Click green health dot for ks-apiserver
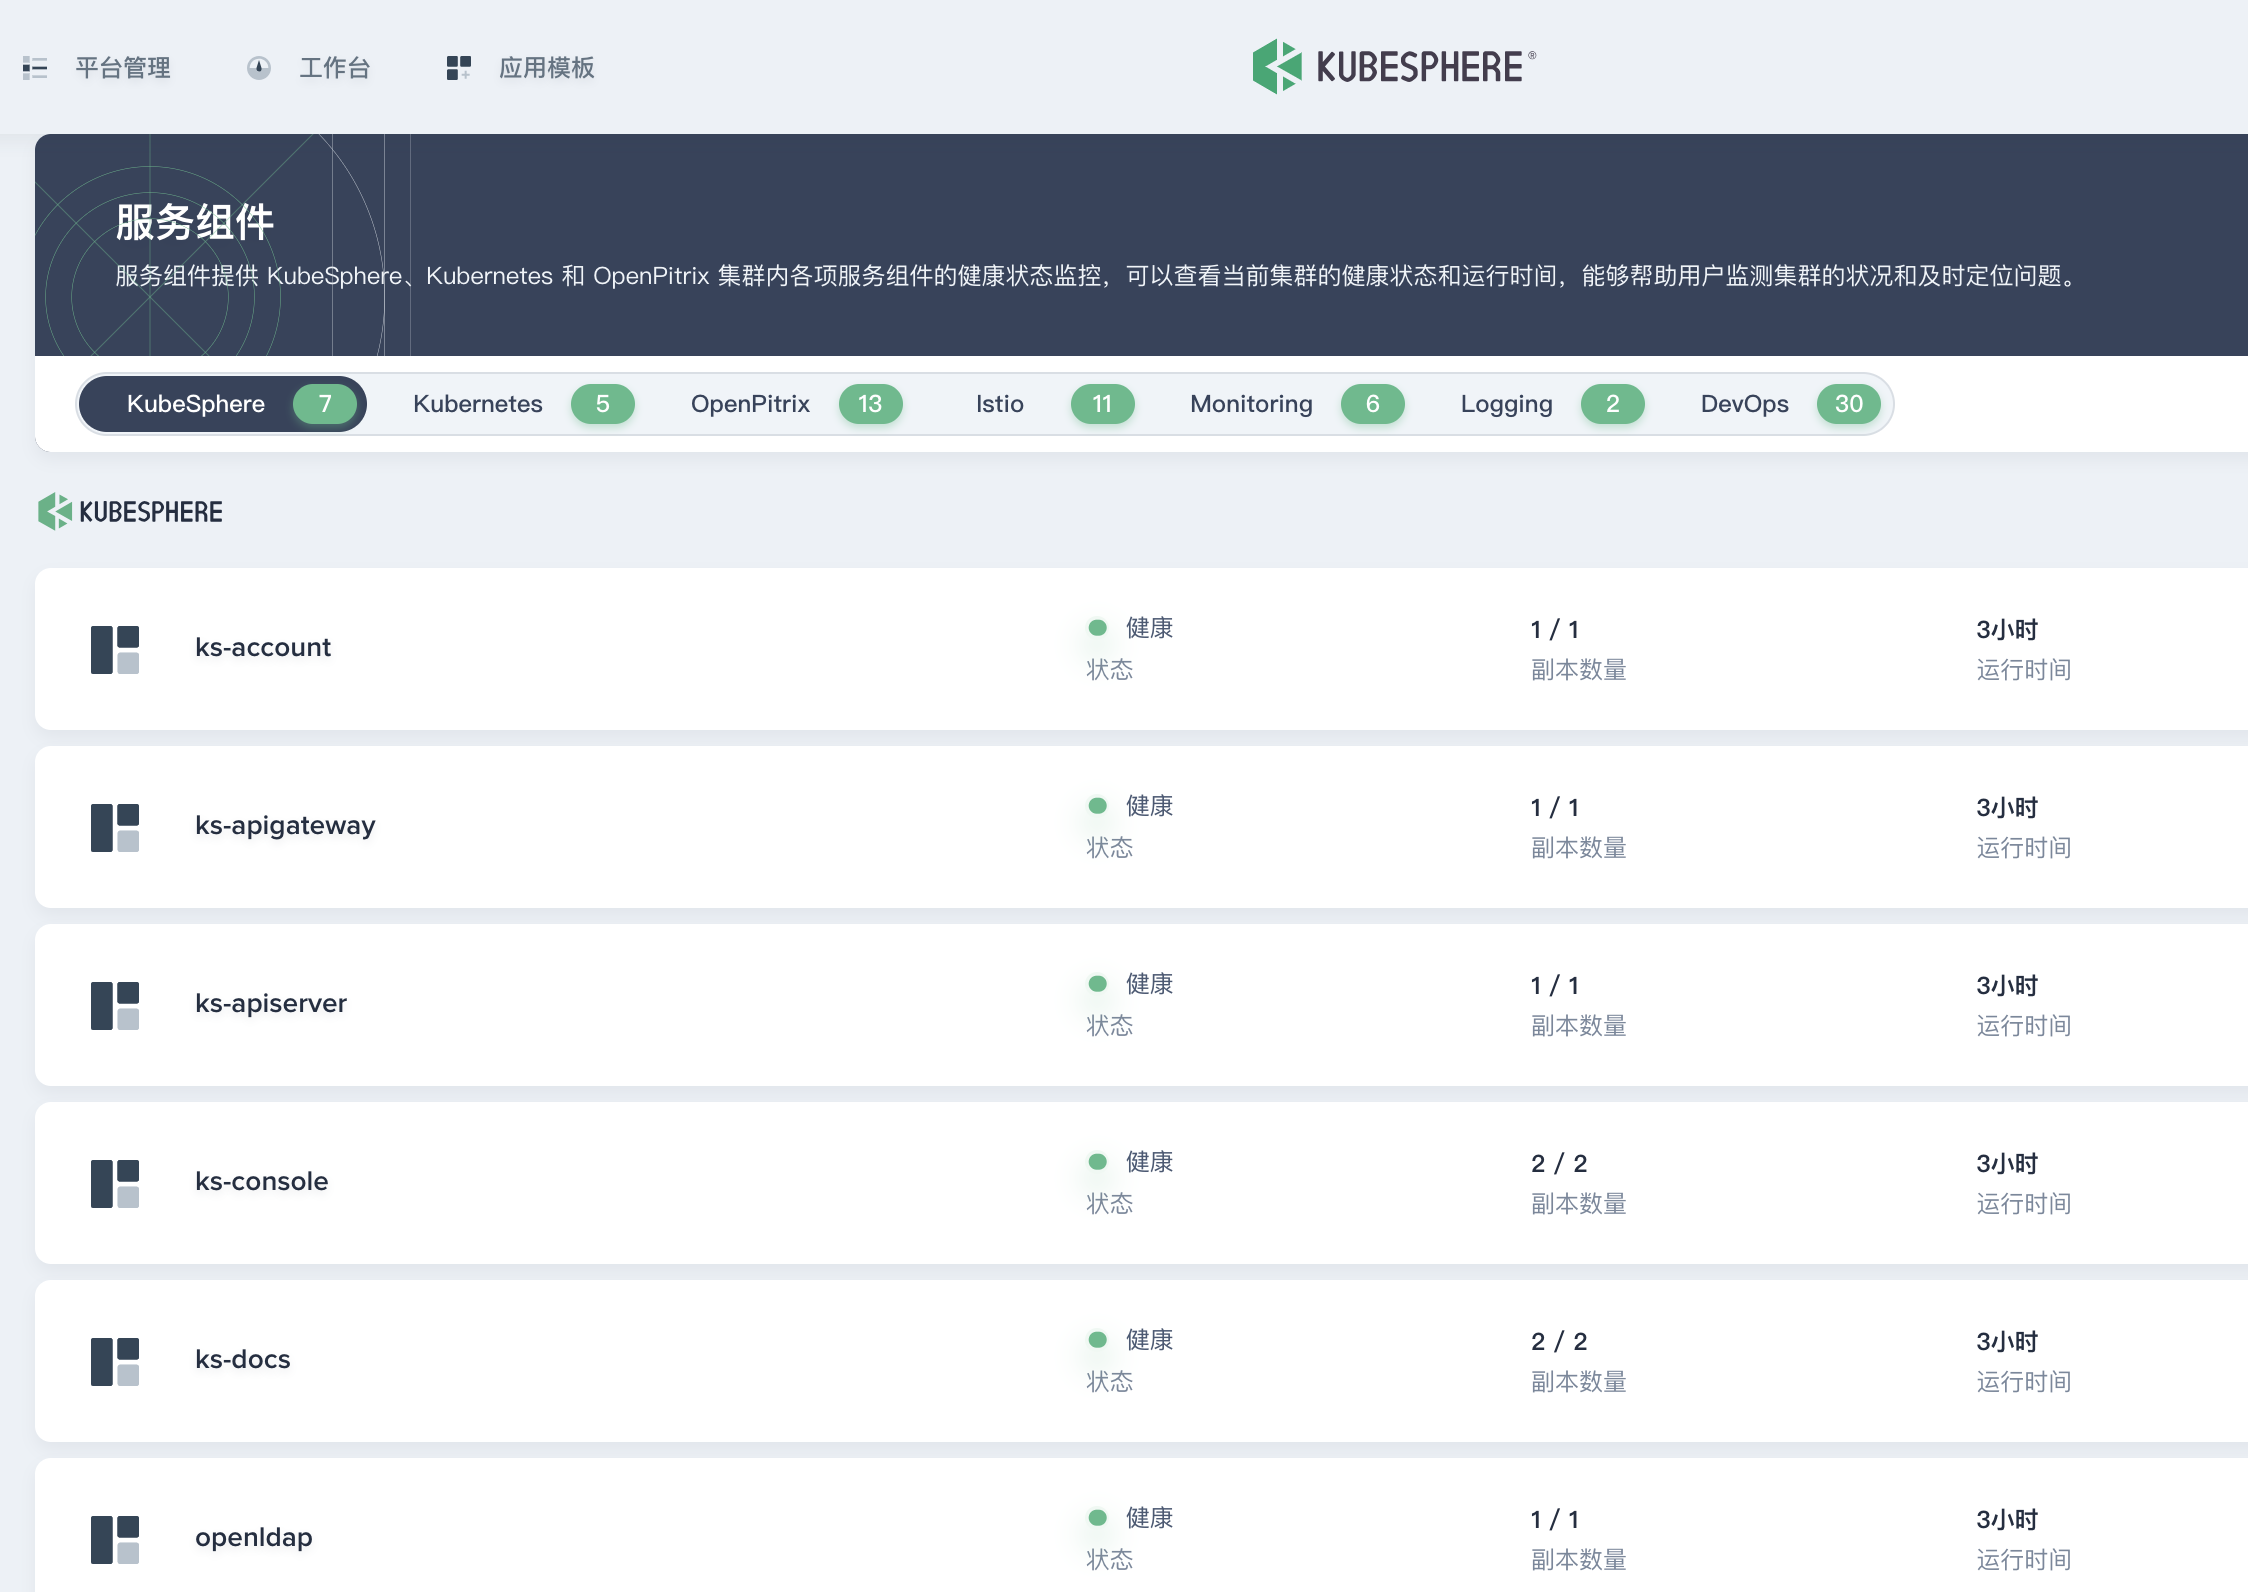Viewport: 2248px width, 1592px height. (1098, 984)
